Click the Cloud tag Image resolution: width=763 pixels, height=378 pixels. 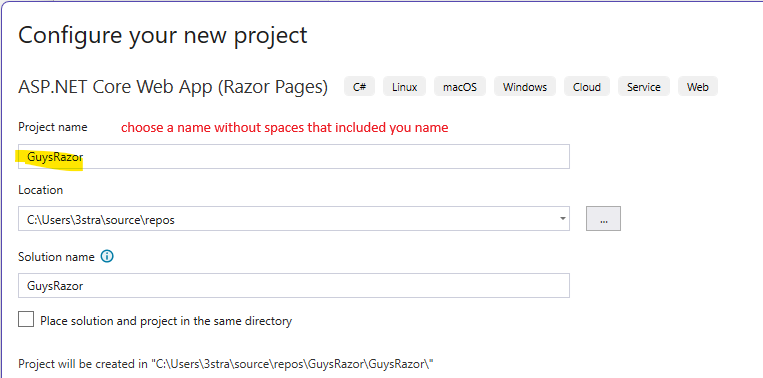tap(587, 87)
